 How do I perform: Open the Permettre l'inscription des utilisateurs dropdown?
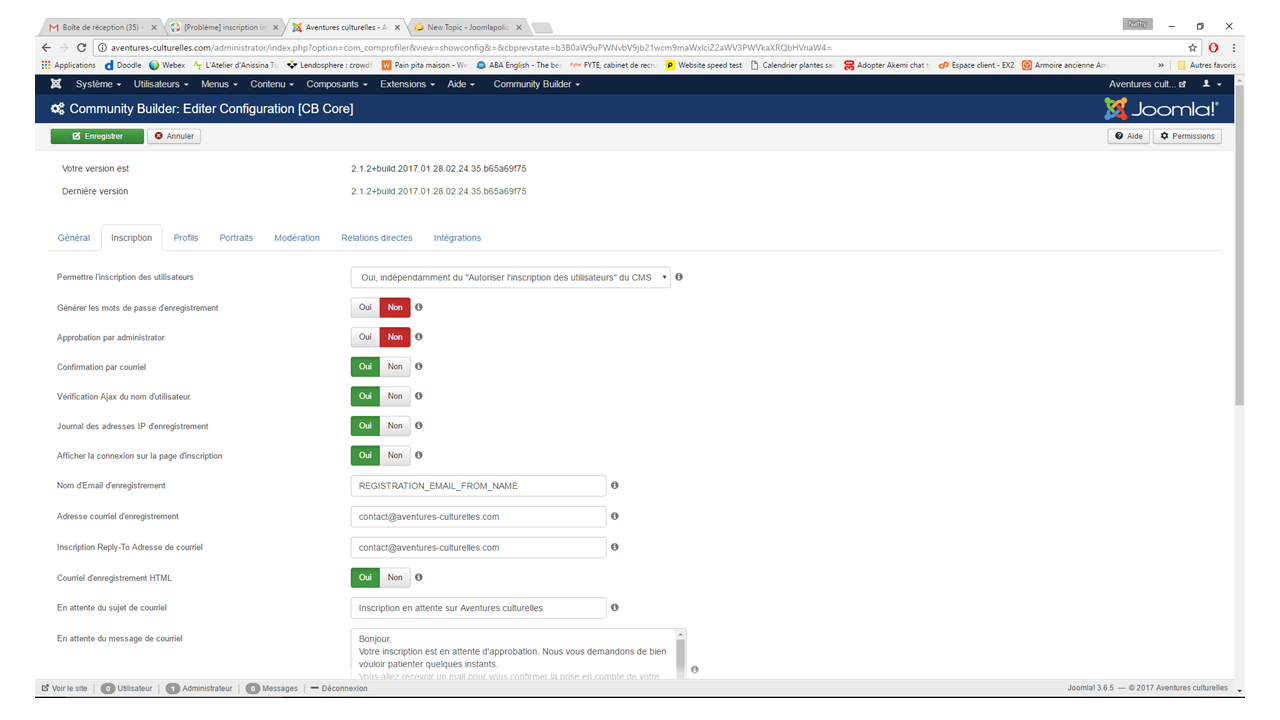click(x=510, y=277)
